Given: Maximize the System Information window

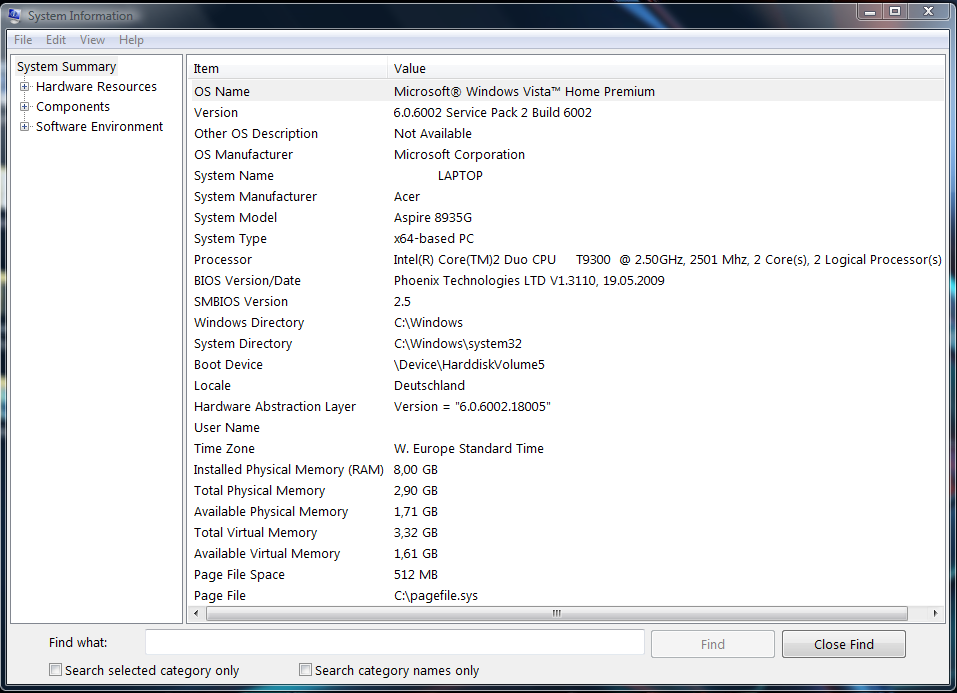Looking at the screenshot, I should tap(895, 11).
